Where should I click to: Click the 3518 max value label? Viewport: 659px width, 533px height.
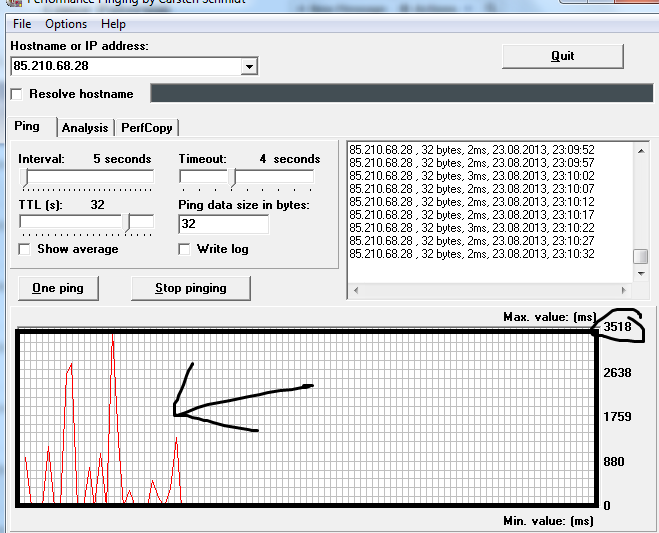(617, 327)
